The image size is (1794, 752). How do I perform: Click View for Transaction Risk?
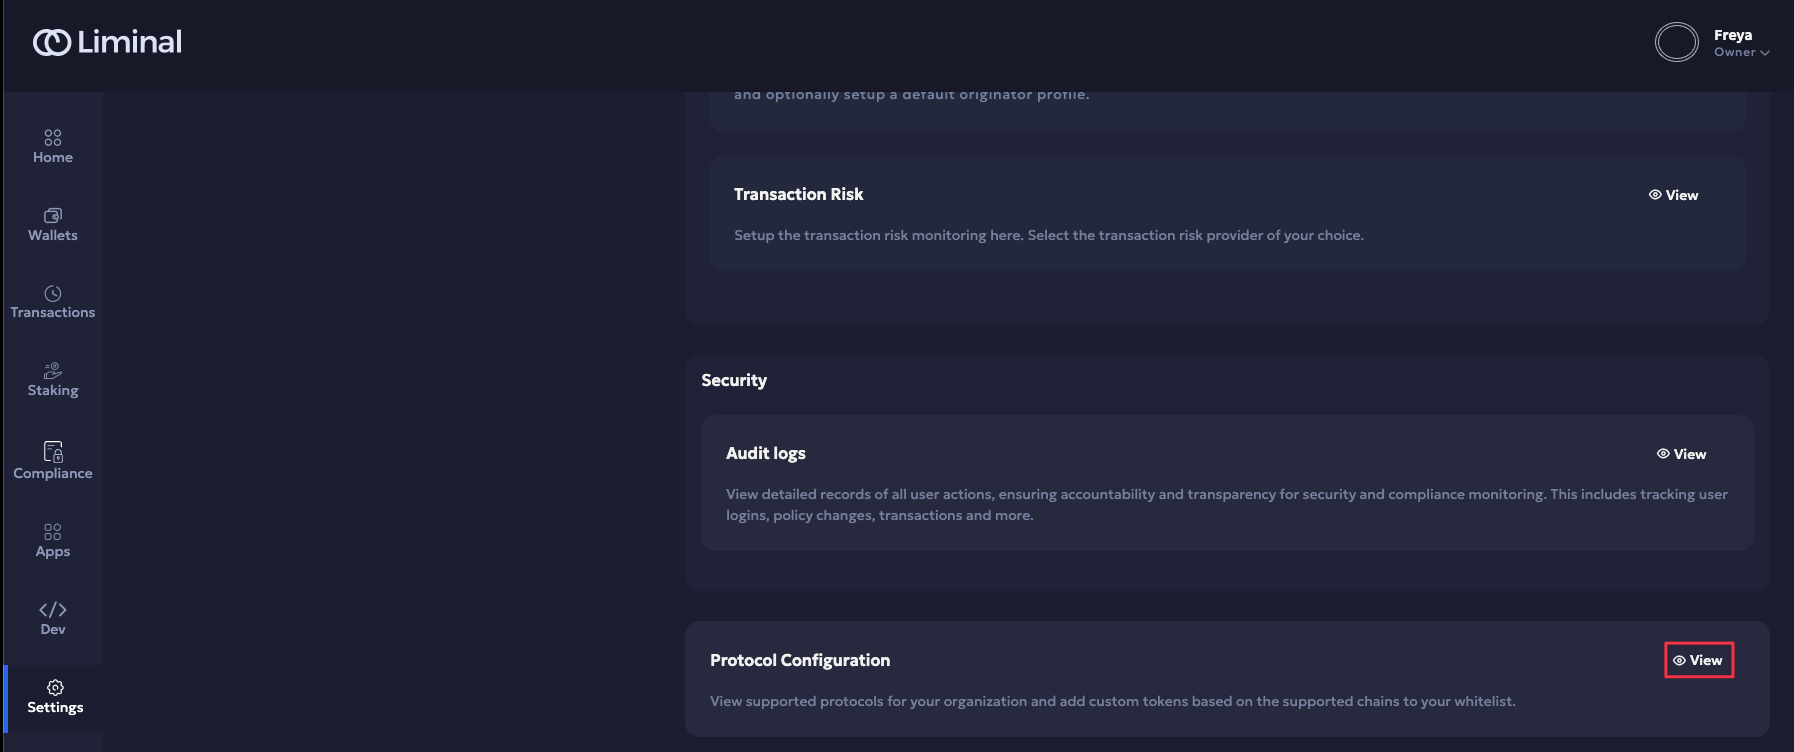[x=1673, y=195]
